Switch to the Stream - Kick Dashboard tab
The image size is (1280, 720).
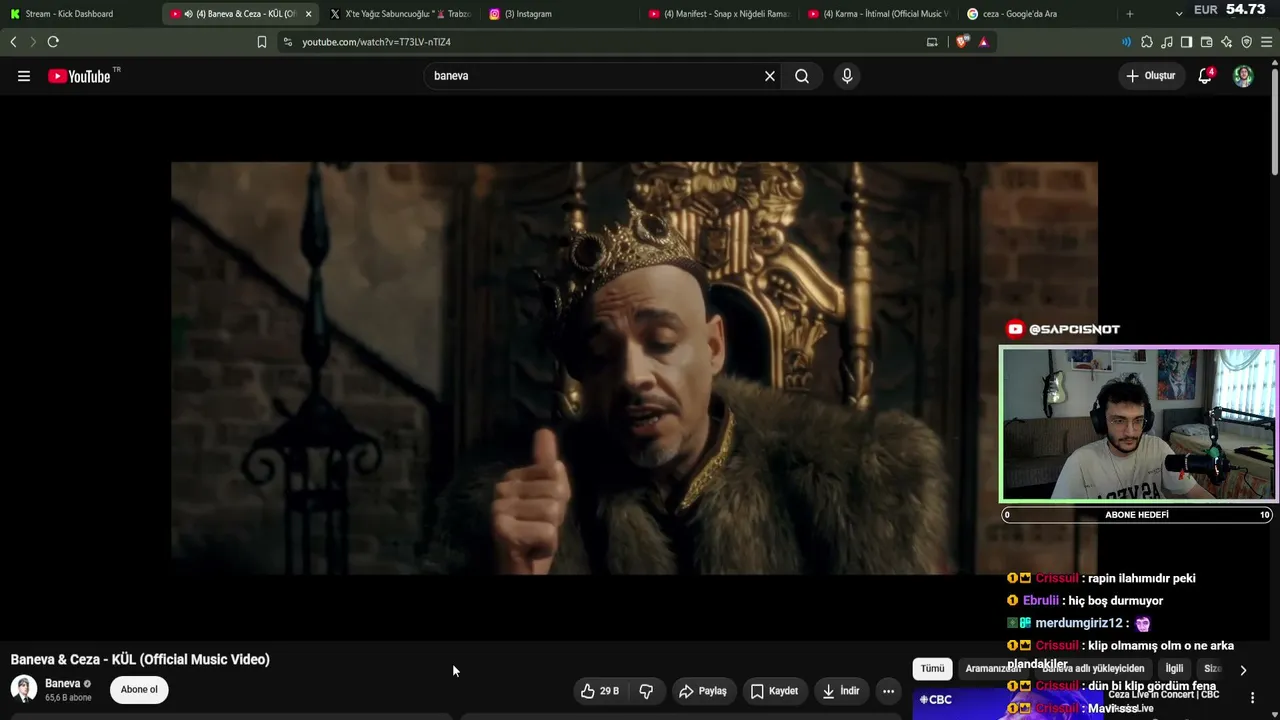coord(80,14)
